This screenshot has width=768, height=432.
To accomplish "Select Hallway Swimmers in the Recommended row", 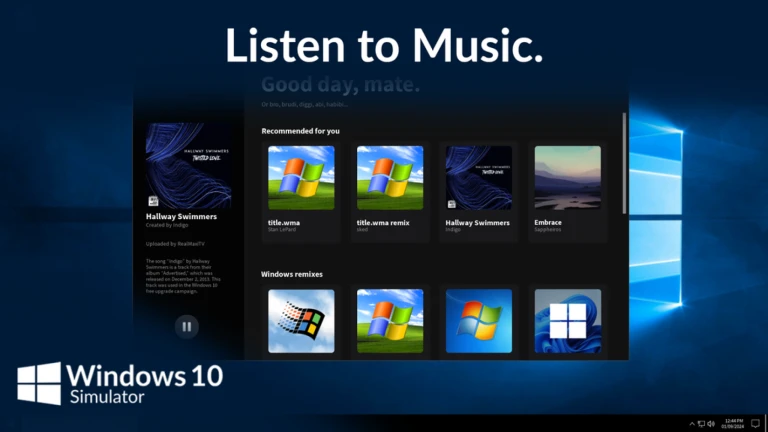I will tap(478, 178).
